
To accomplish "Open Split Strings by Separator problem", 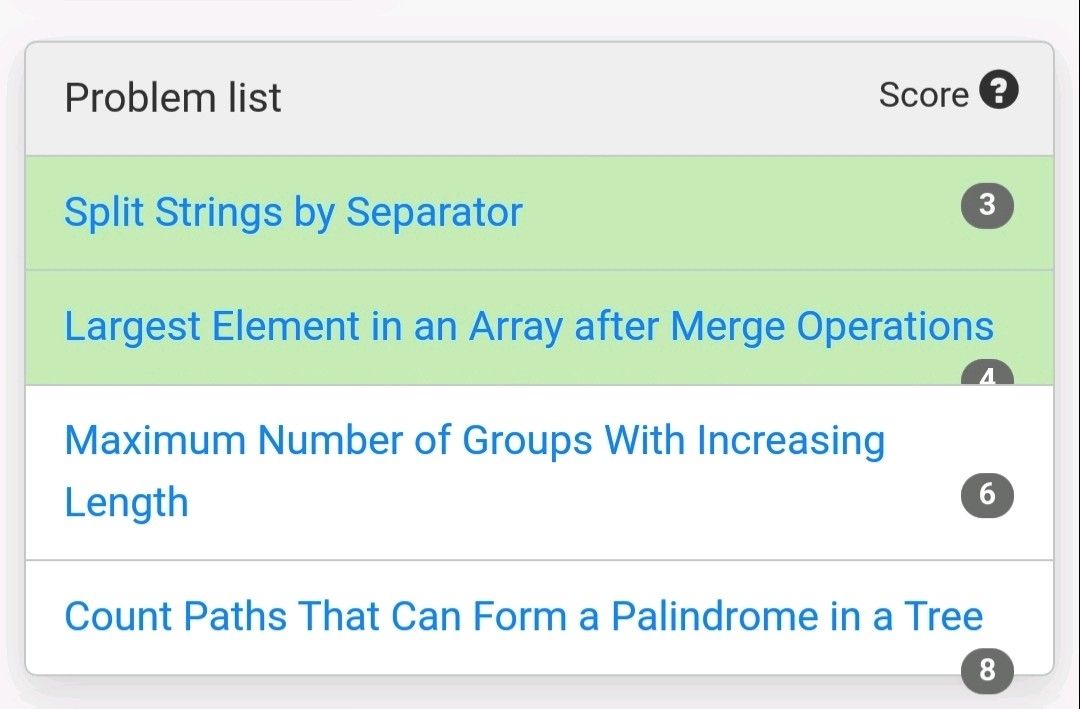I will (x=293, y=212).
